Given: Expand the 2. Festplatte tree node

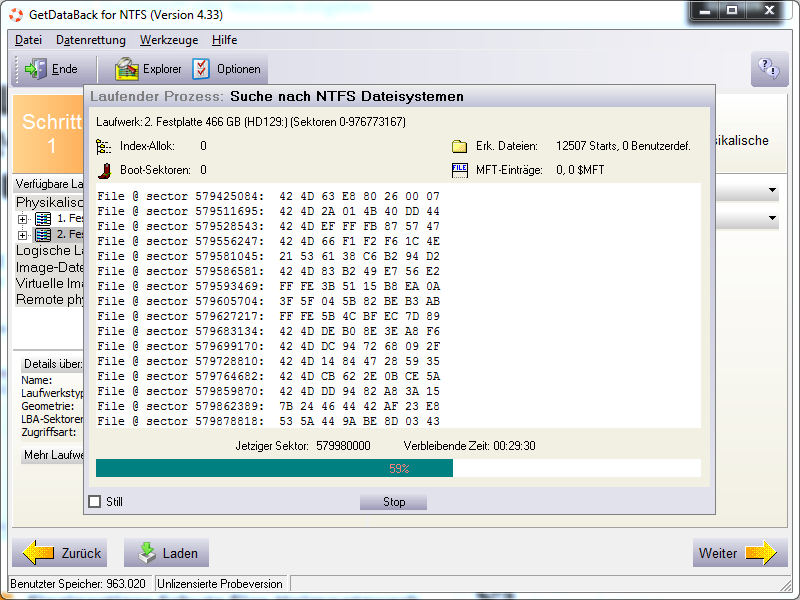Looking at the screenshot, I should (22, 235).
